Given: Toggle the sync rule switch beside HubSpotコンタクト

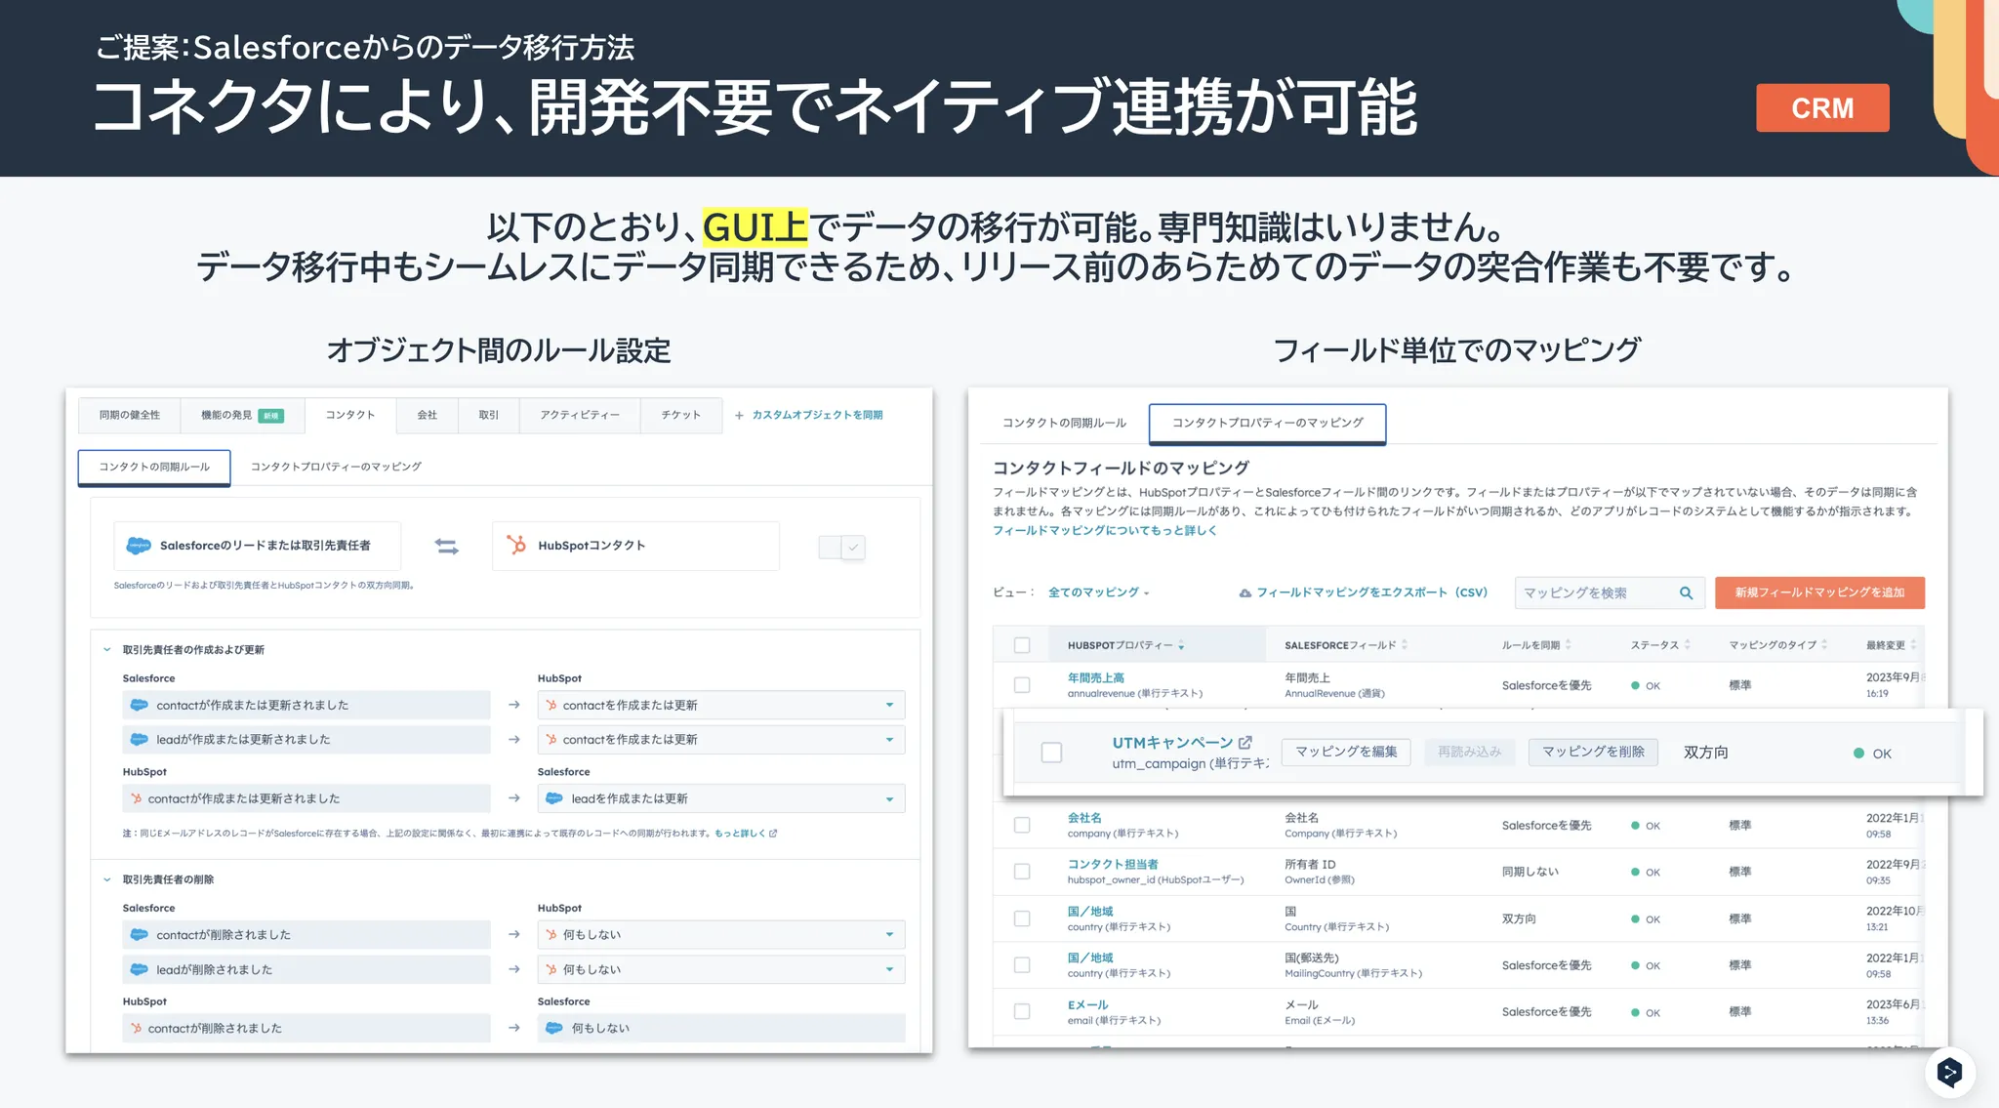Looking at the screenshot, I should (x=841, y=547).
